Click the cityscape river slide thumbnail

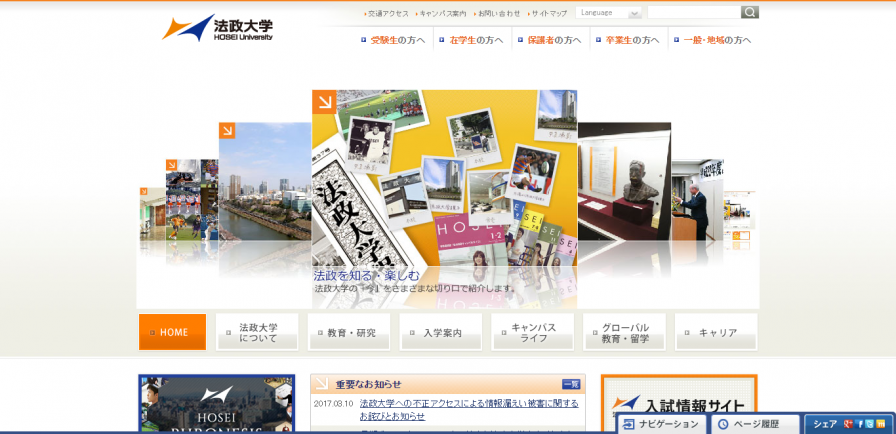pyautogui.click(x=265, y=181)
